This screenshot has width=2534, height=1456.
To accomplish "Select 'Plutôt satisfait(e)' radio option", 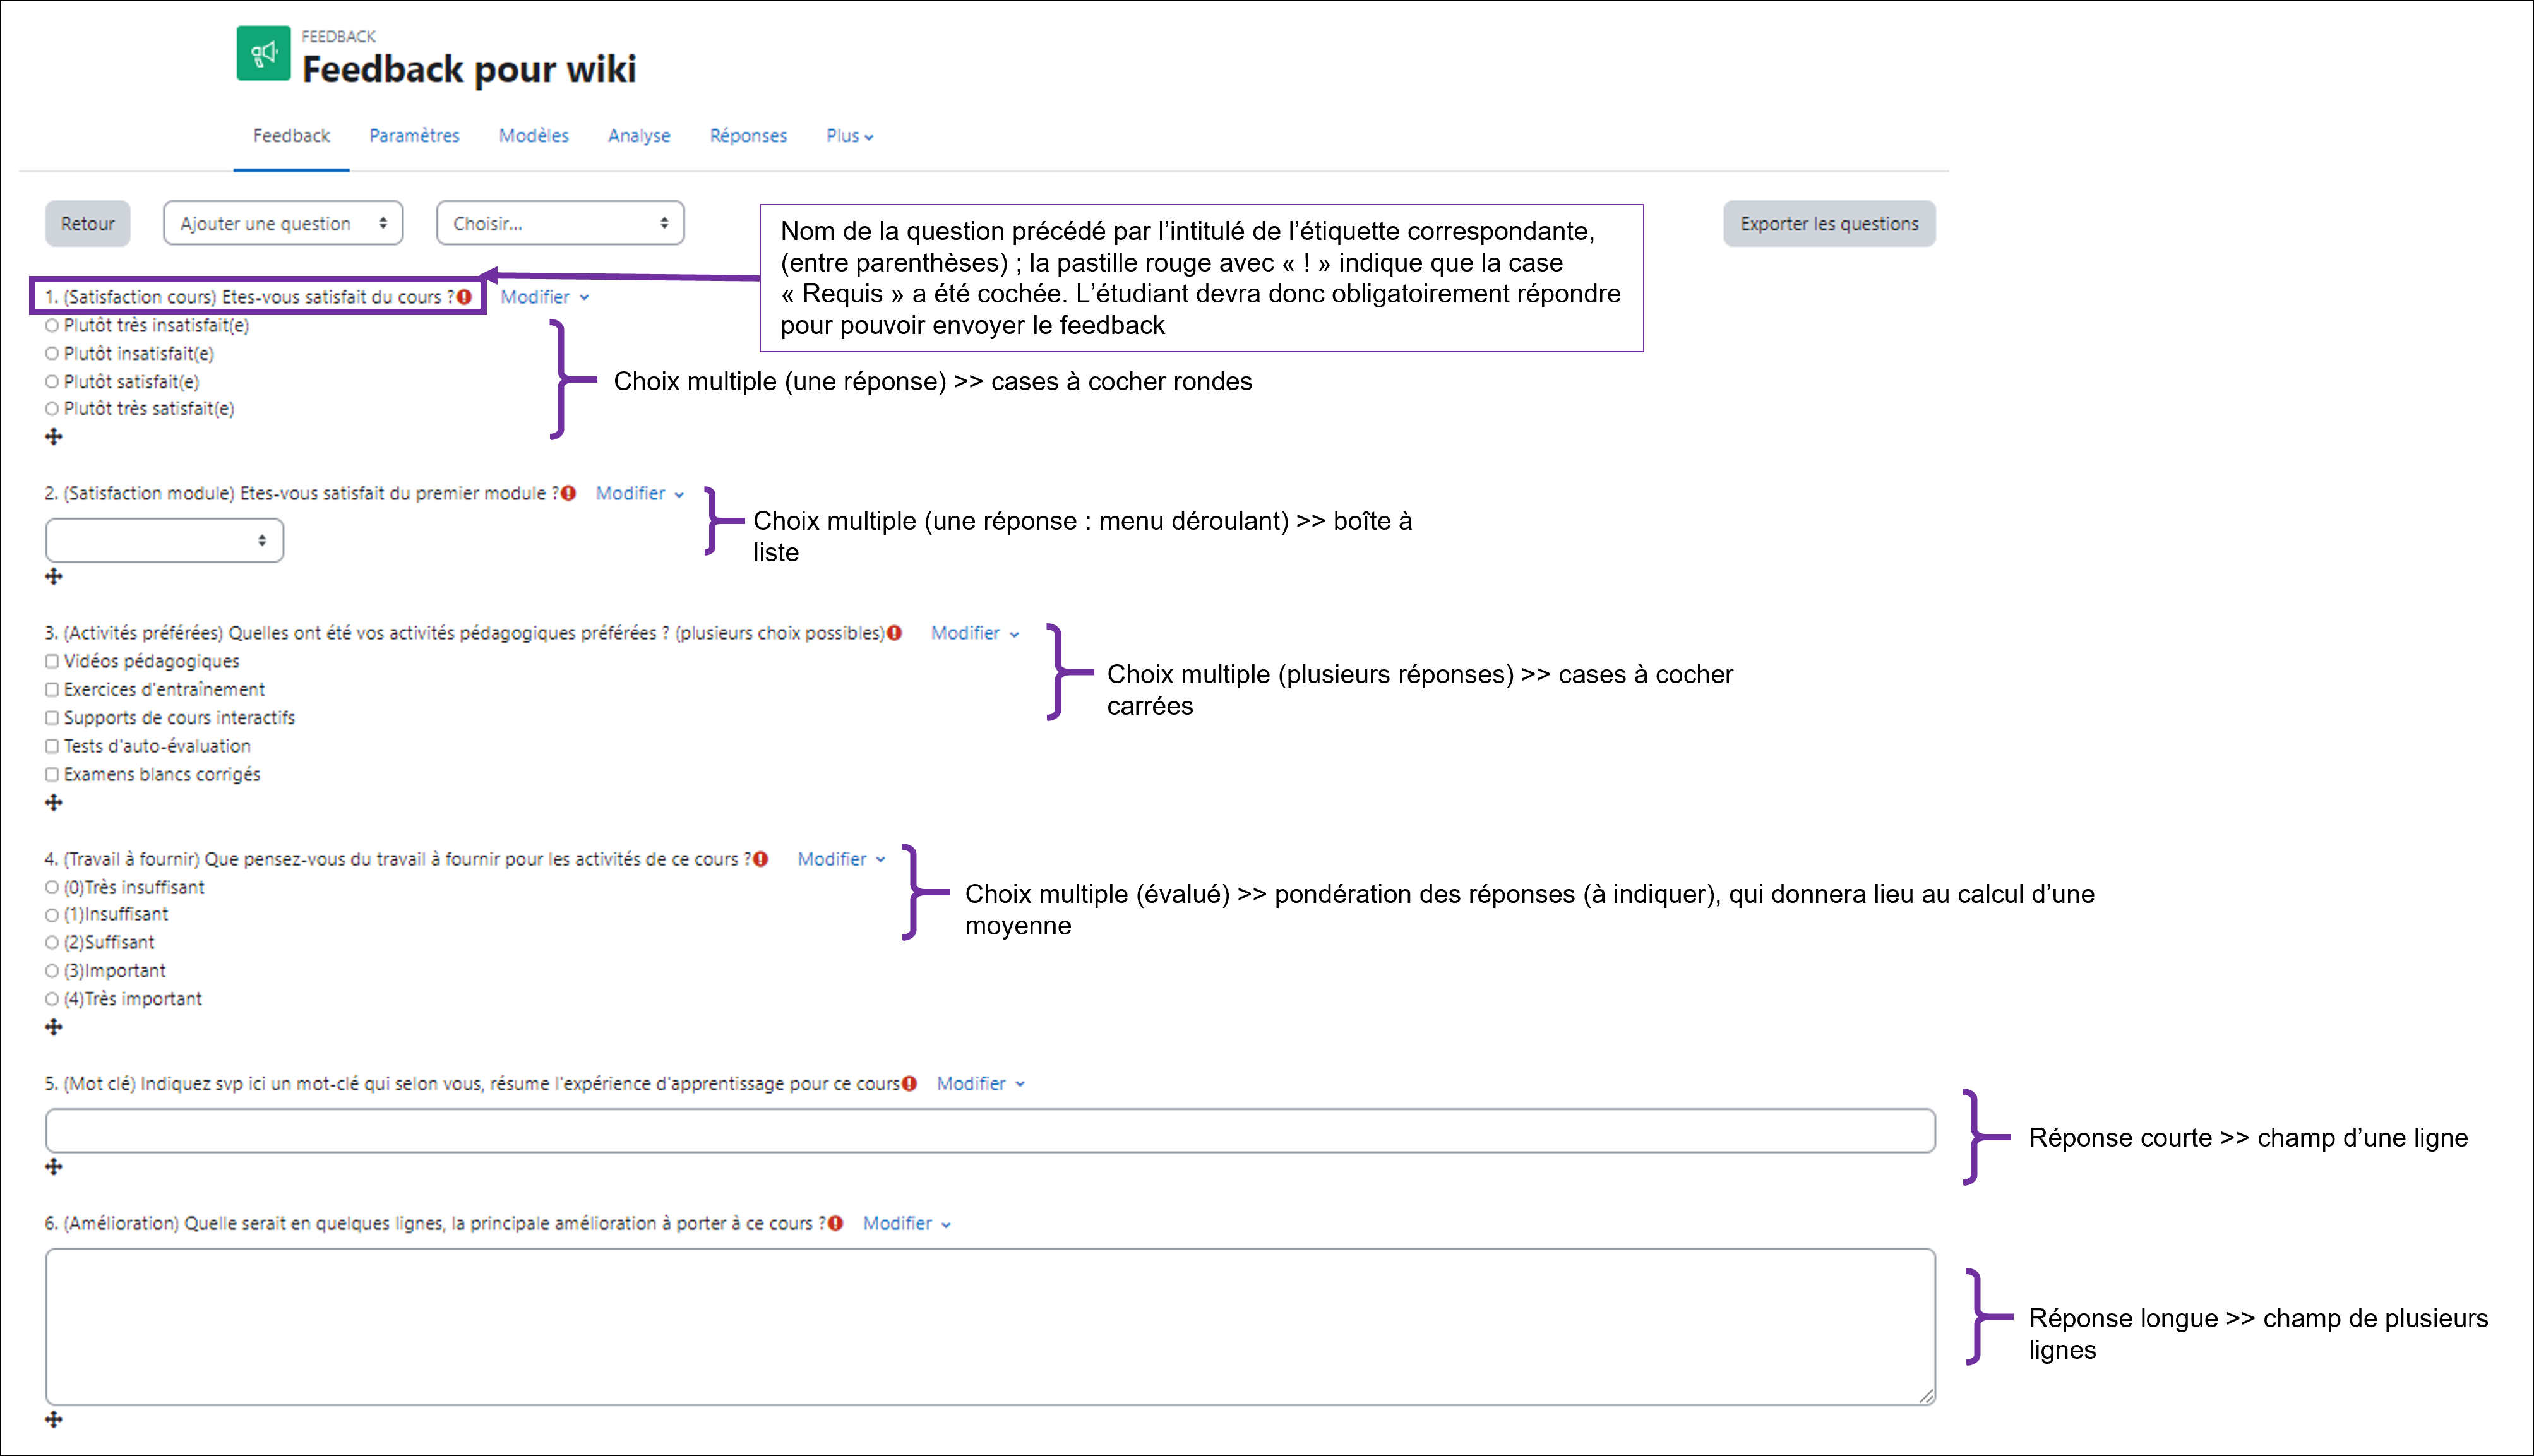I will click(52, 382).
